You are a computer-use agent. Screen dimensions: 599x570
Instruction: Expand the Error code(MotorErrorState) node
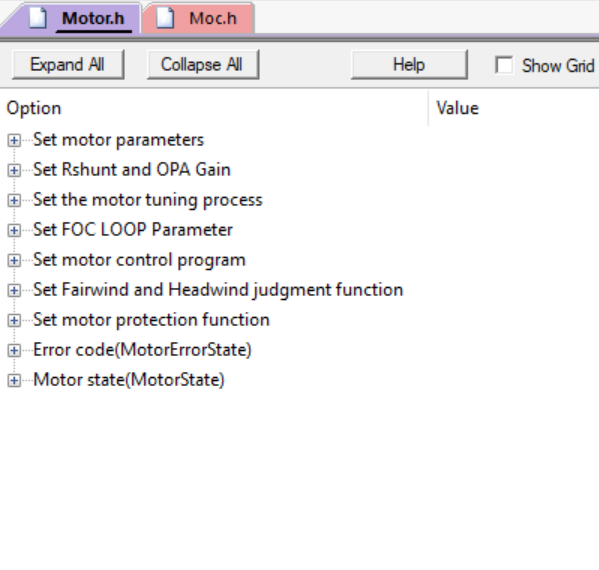[x=14, y=350]
